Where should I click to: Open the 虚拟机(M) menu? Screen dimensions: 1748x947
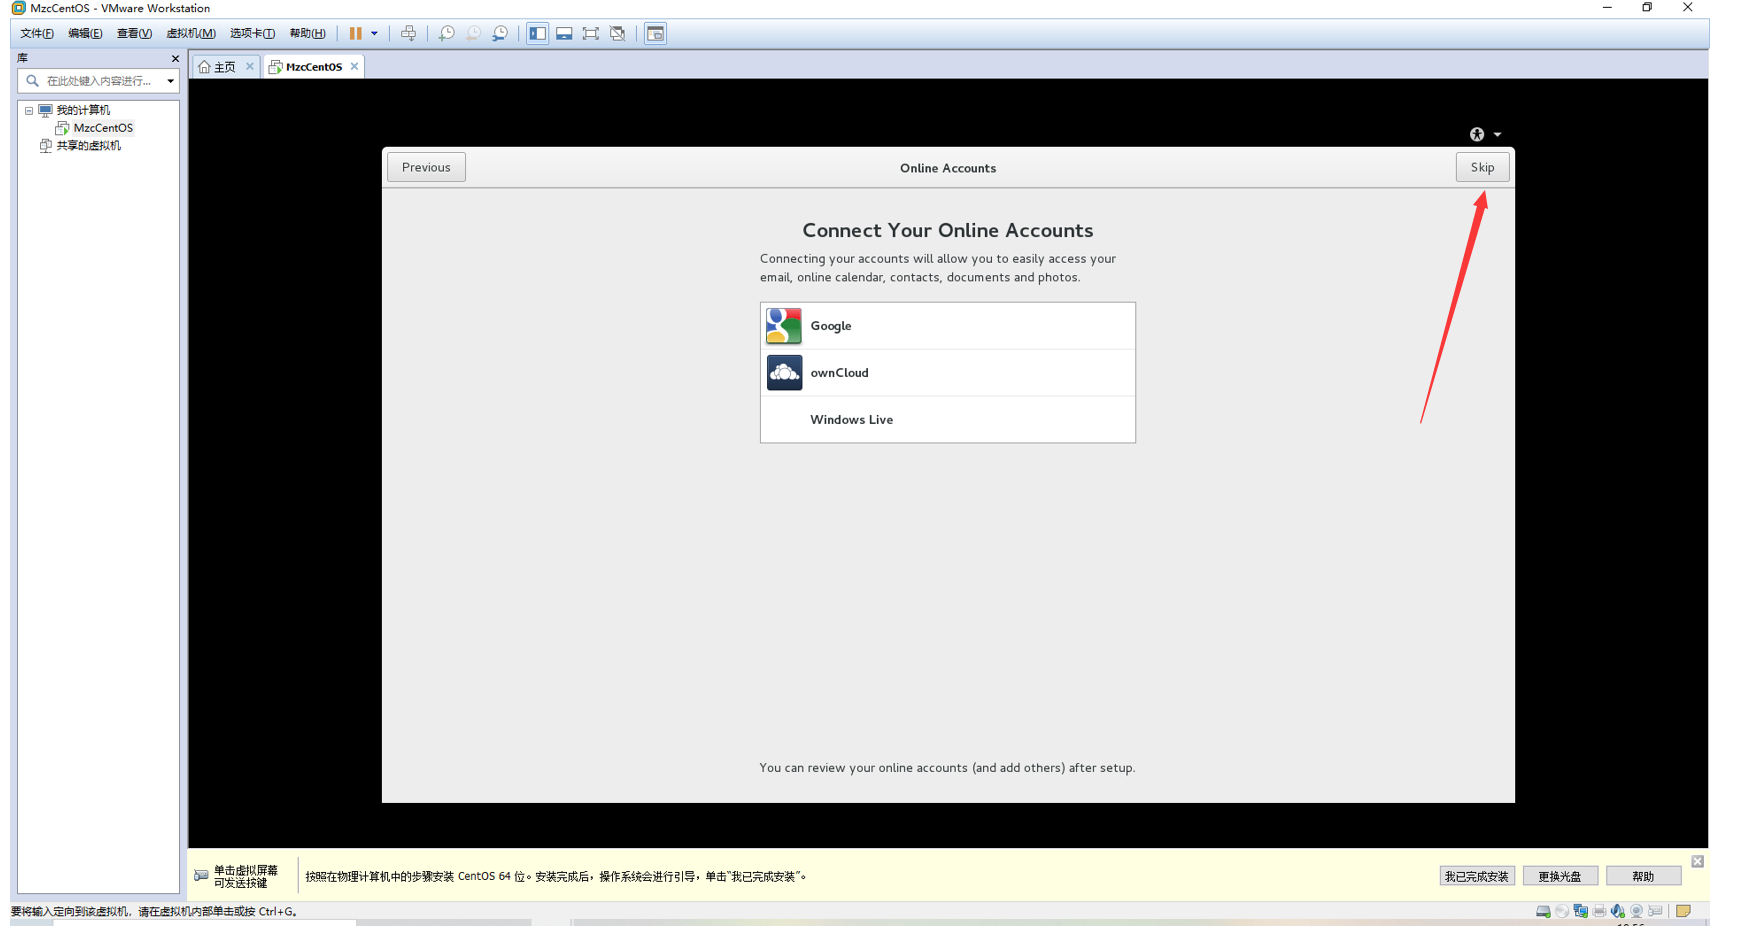pyautogui.click(x=190, y=33)
